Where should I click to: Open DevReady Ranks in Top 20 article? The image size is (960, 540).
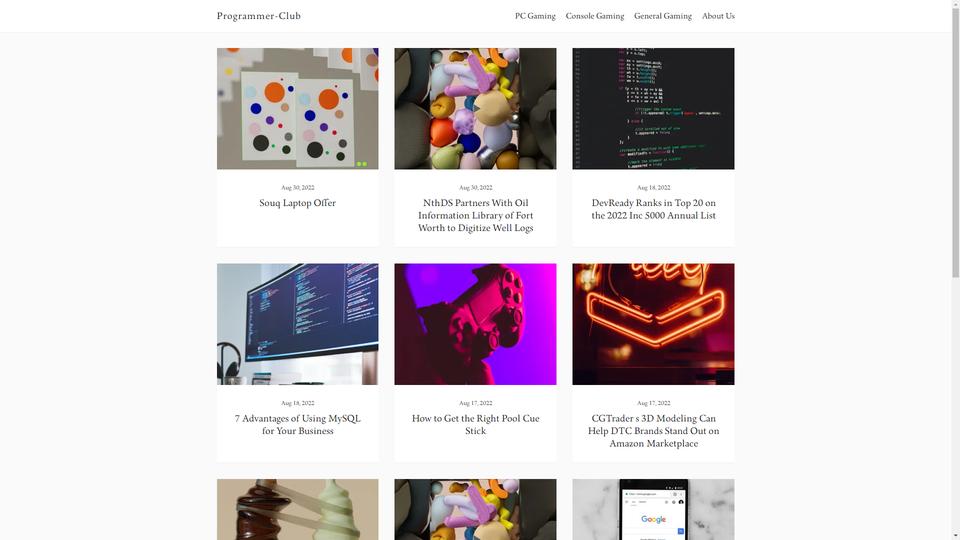tap(653, 209)
